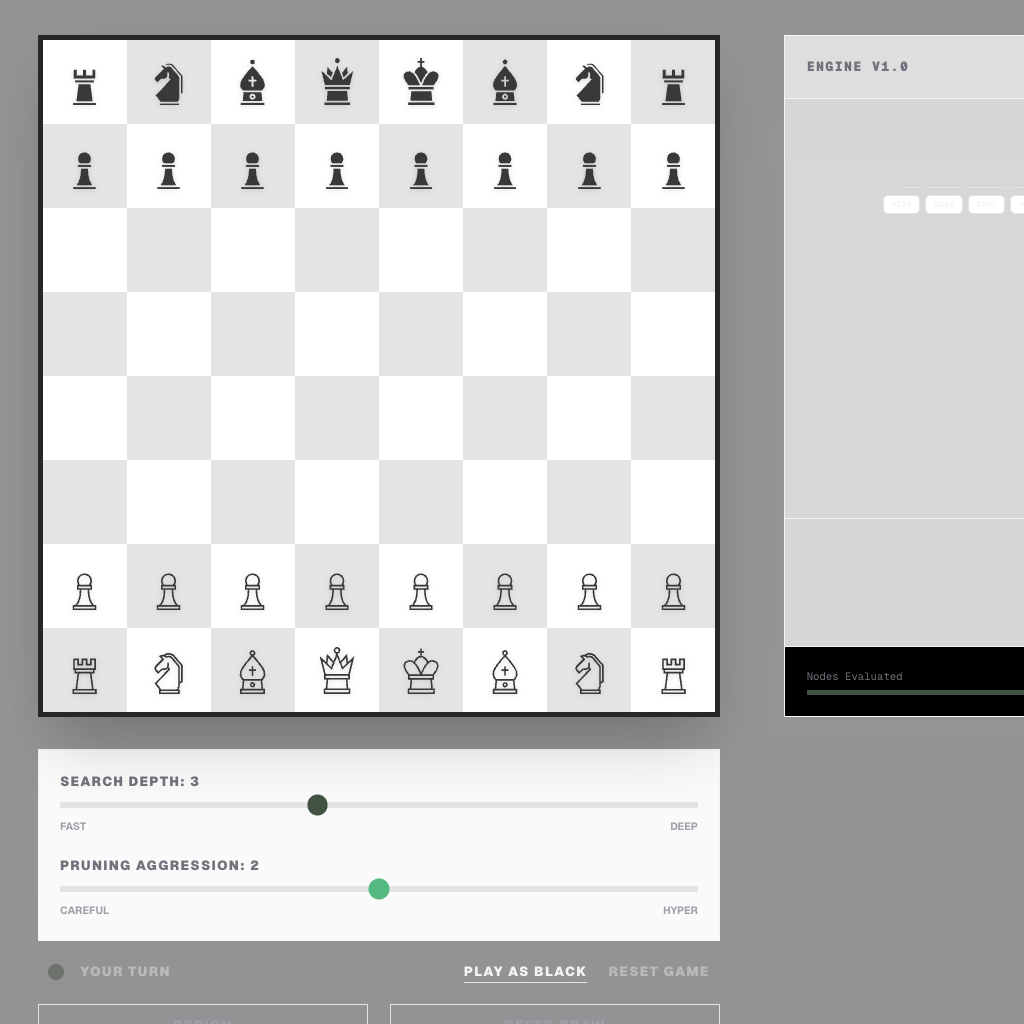Viewport: 1024px width, 1024px height.
Task: Select the black pawn on e7
Action: point(421,166)
